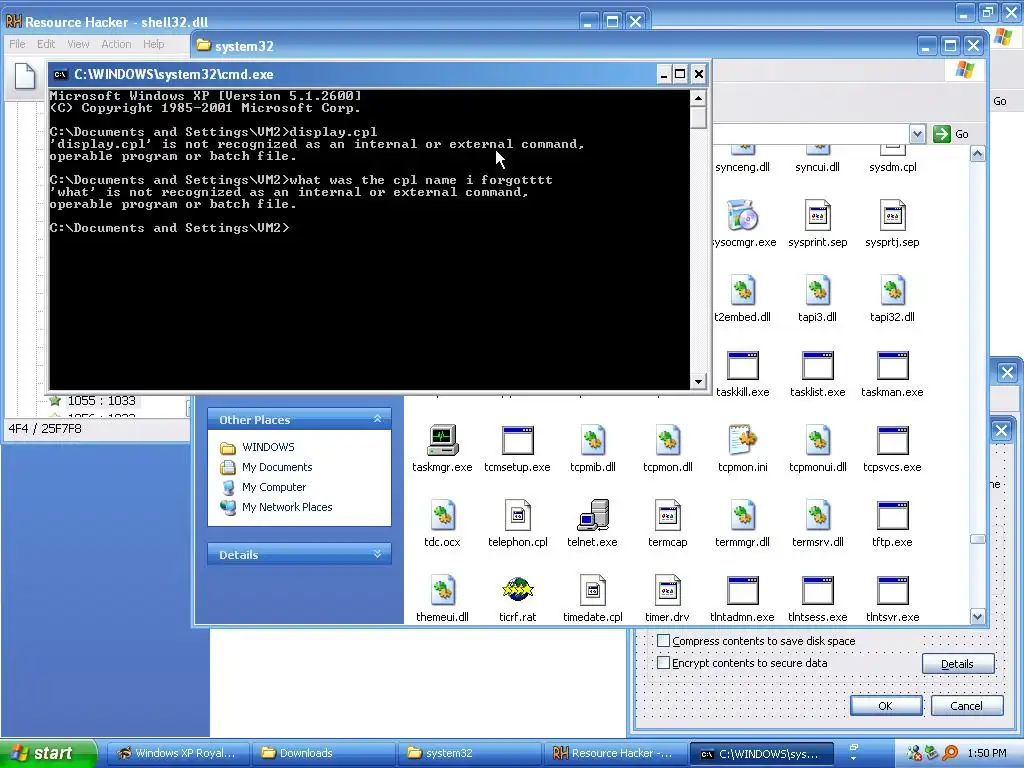
Task: Collapse the Other Places panel
Action: click(x=377, y=419)
